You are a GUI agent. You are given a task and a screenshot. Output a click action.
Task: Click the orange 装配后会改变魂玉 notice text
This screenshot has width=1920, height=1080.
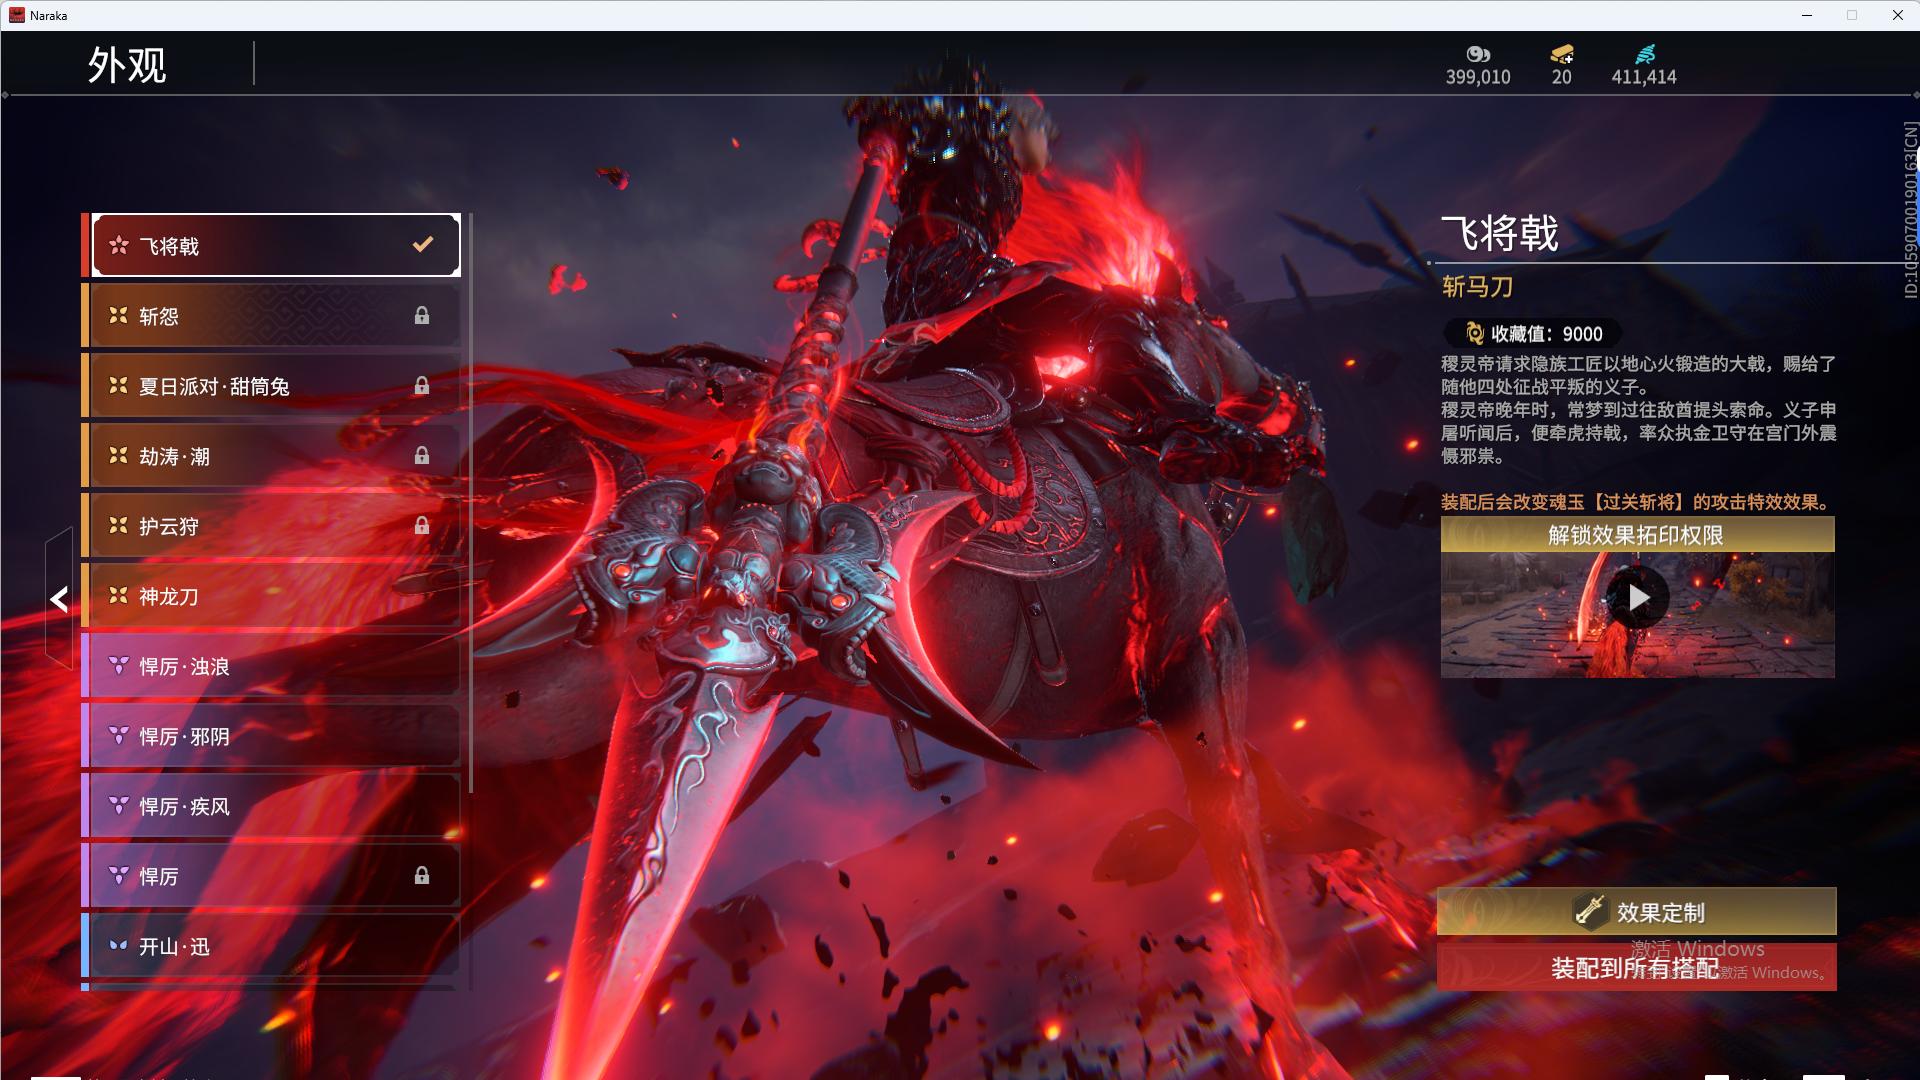tap(1636, 502)
